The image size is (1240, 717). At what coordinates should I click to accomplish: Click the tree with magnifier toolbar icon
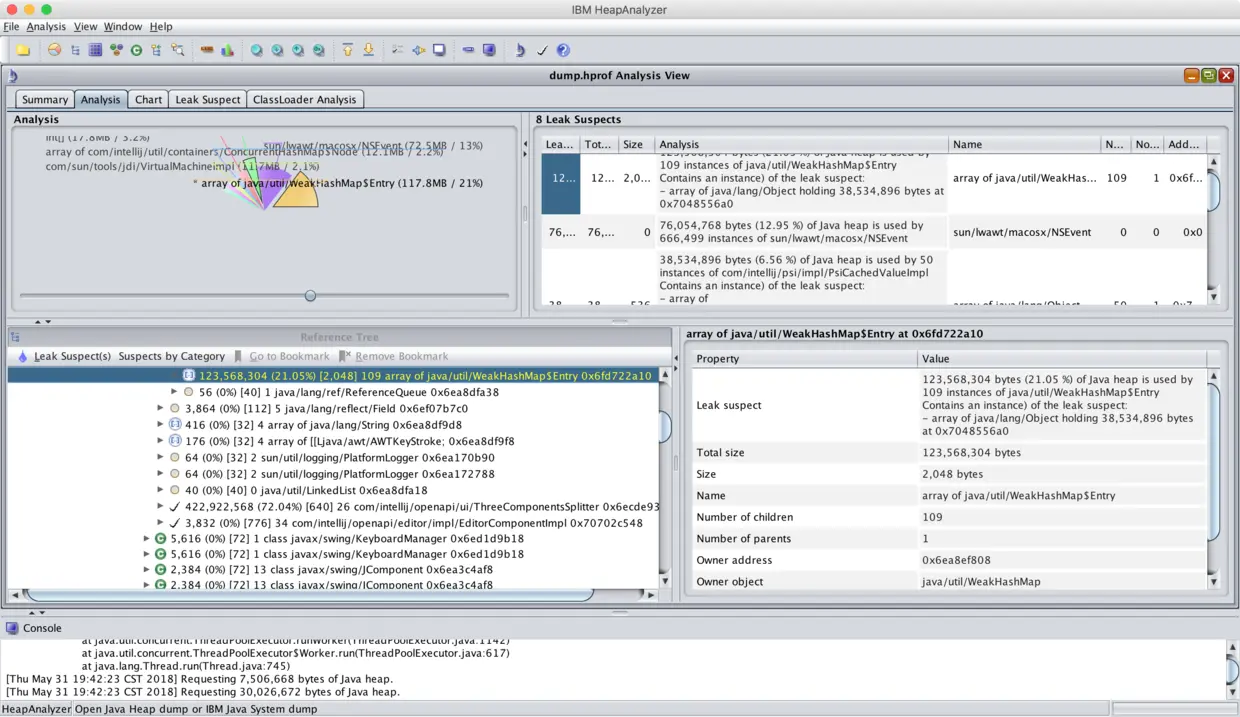click(x=177, y=50)
